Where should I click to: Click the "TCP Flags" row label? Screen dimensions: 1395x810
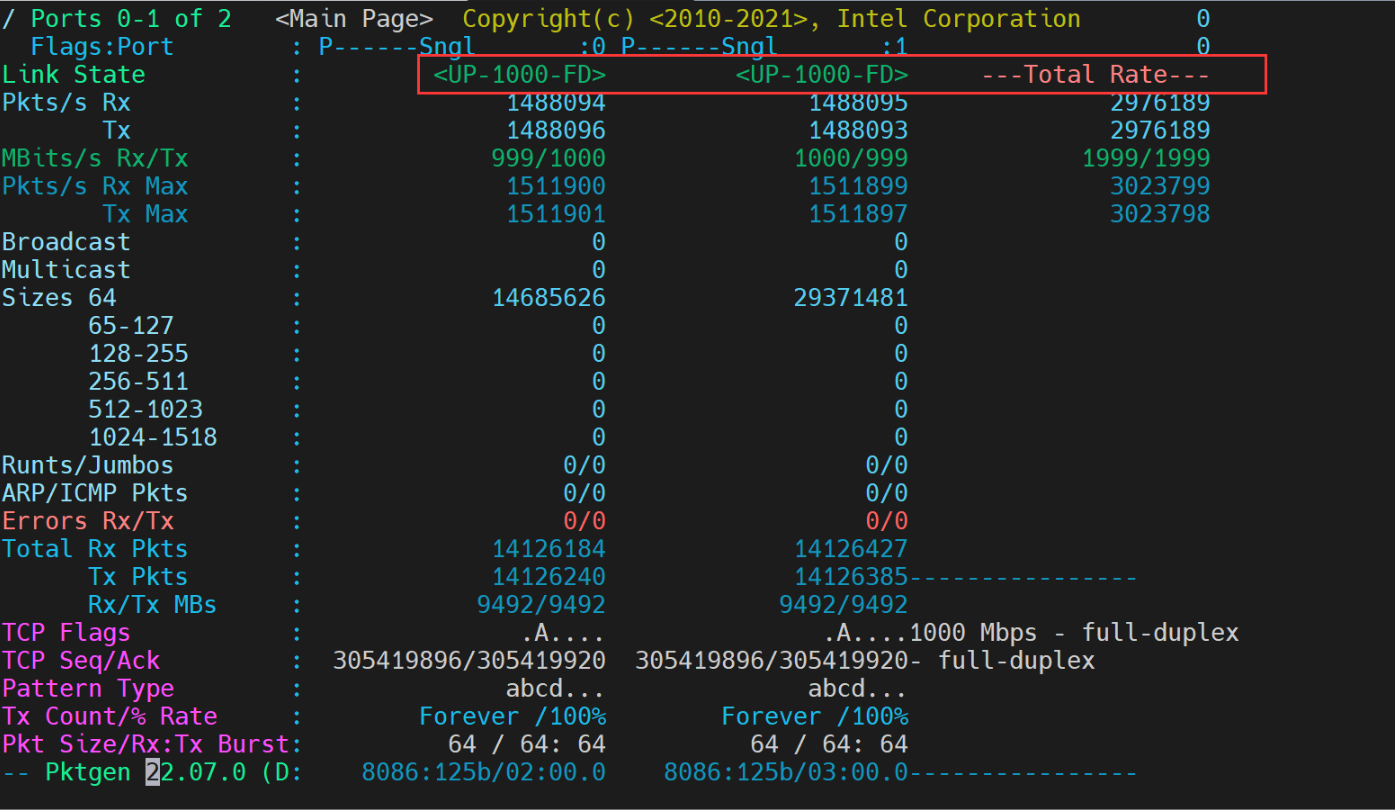66,633
